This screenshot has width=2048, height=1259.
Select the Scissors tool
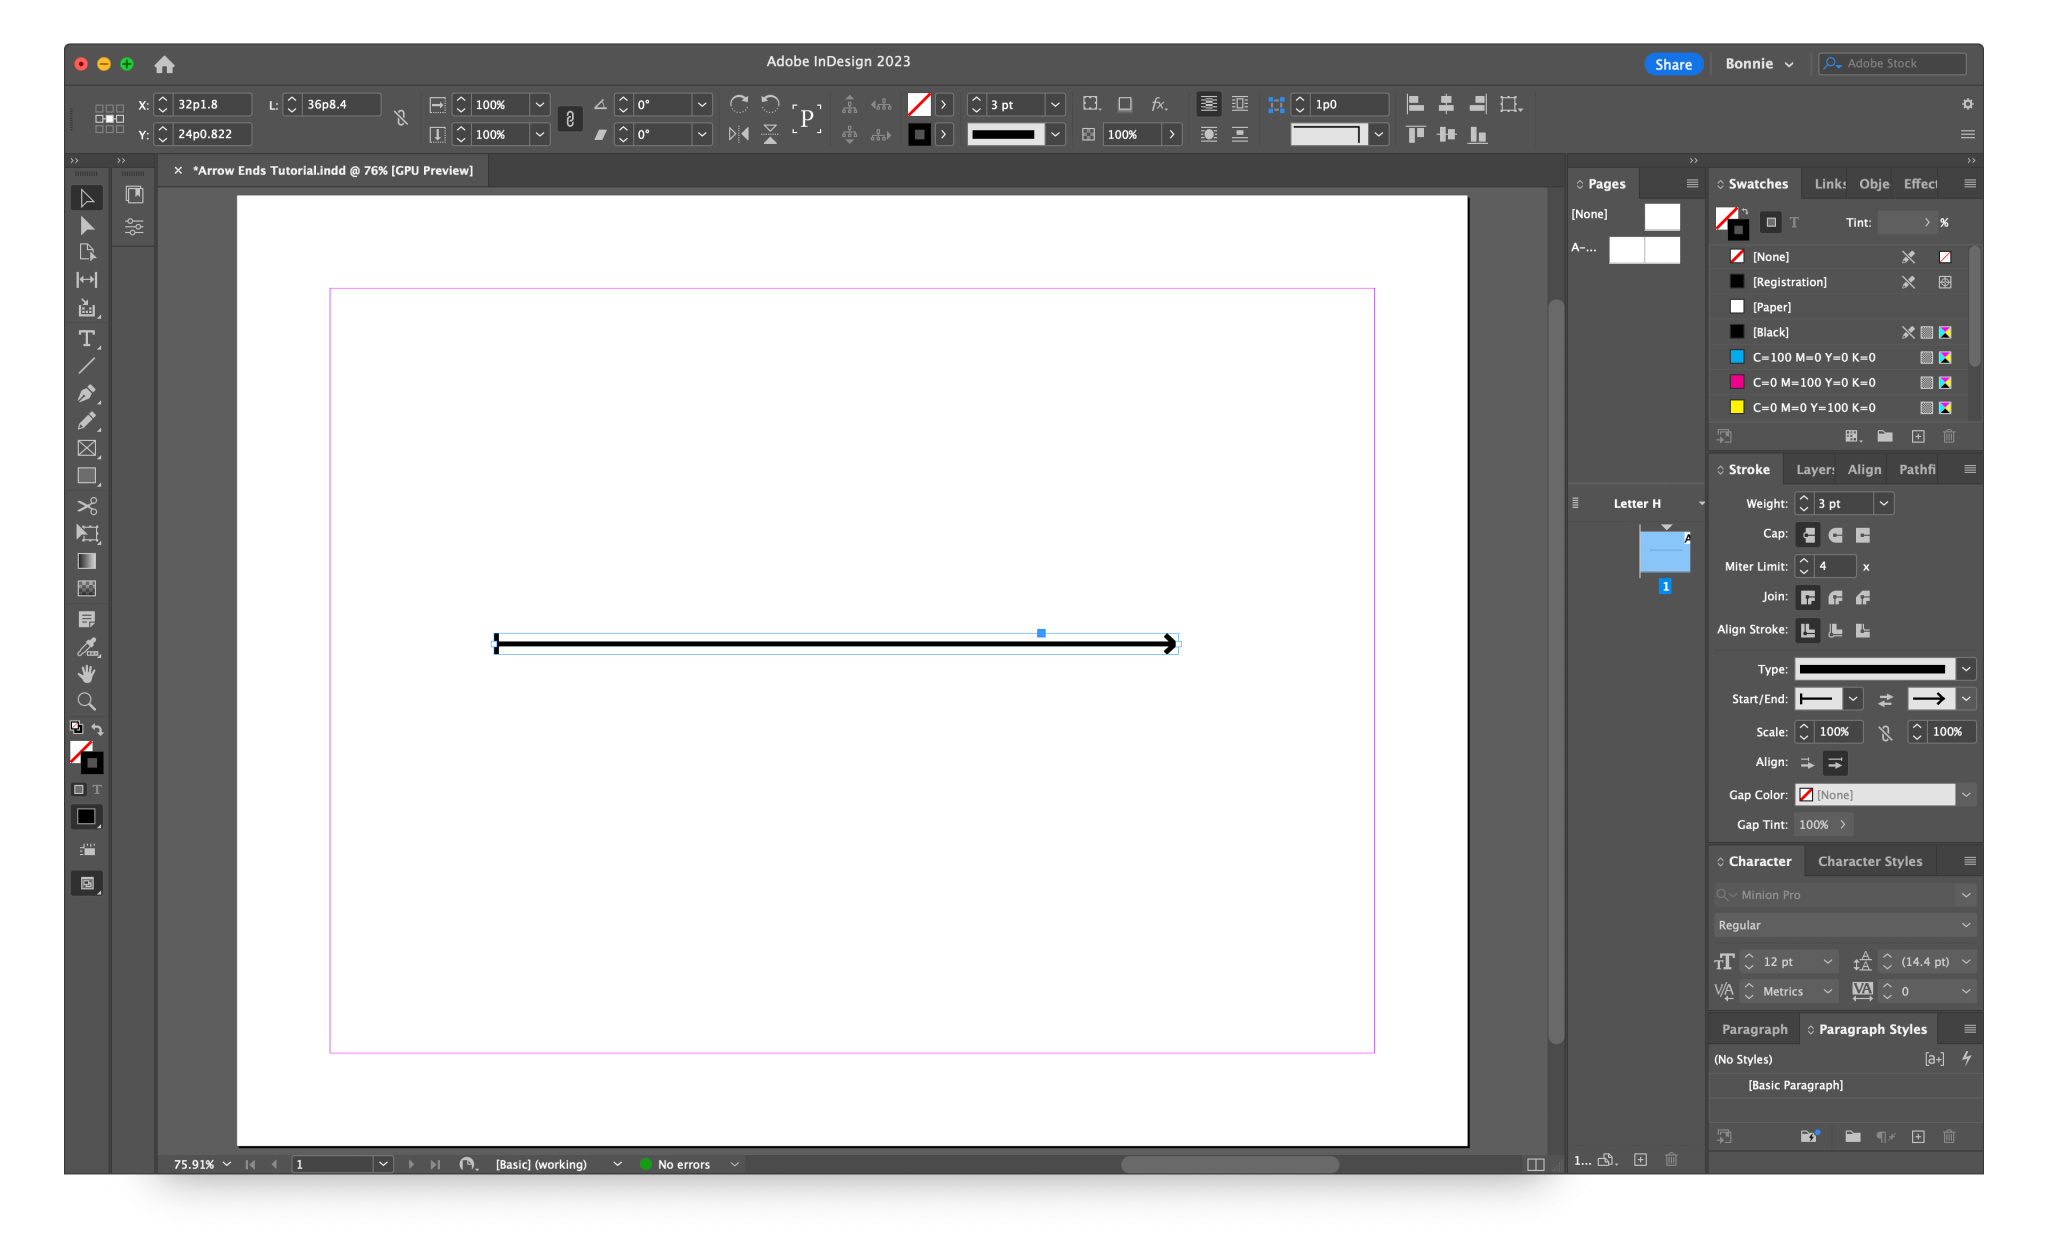click(x=87, y=506)
